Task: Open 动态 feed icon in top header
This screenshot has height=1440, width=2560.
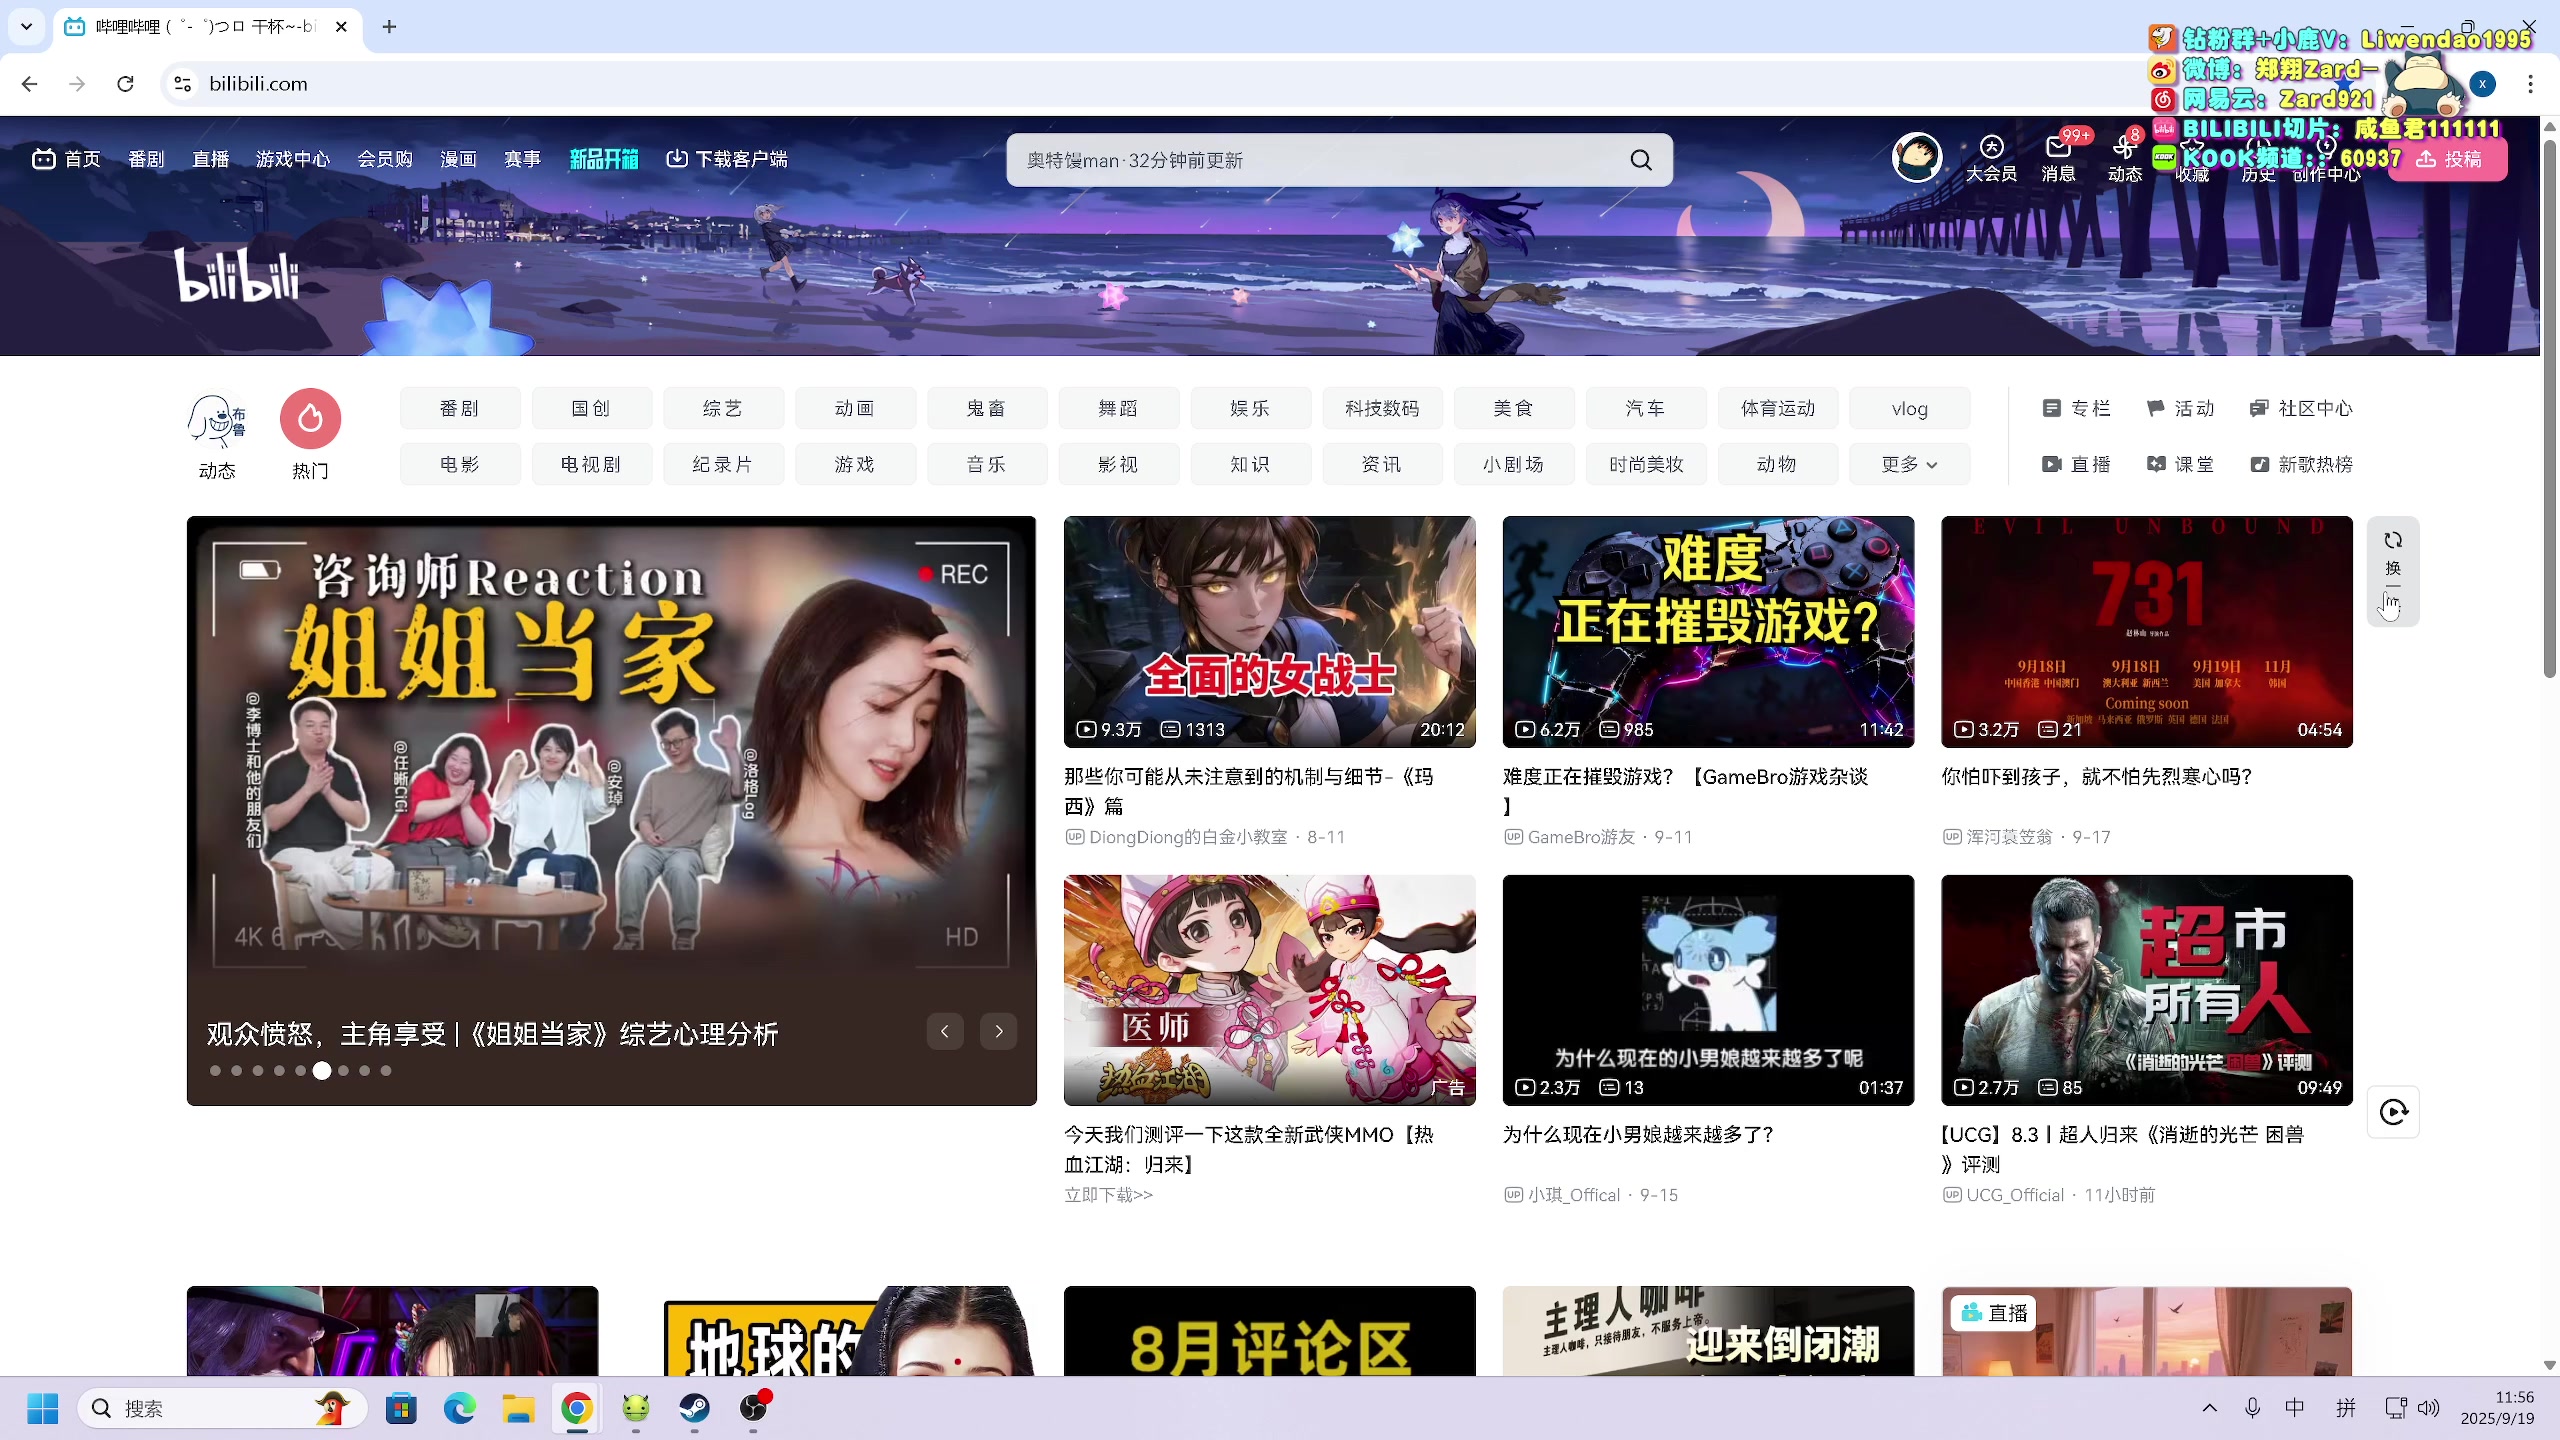Action: pyautogui.click(x=2125, y=159)
